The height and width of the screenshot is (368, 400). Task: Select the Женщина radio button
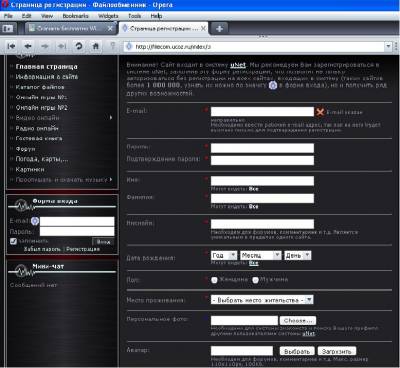(x=214, y=280)
